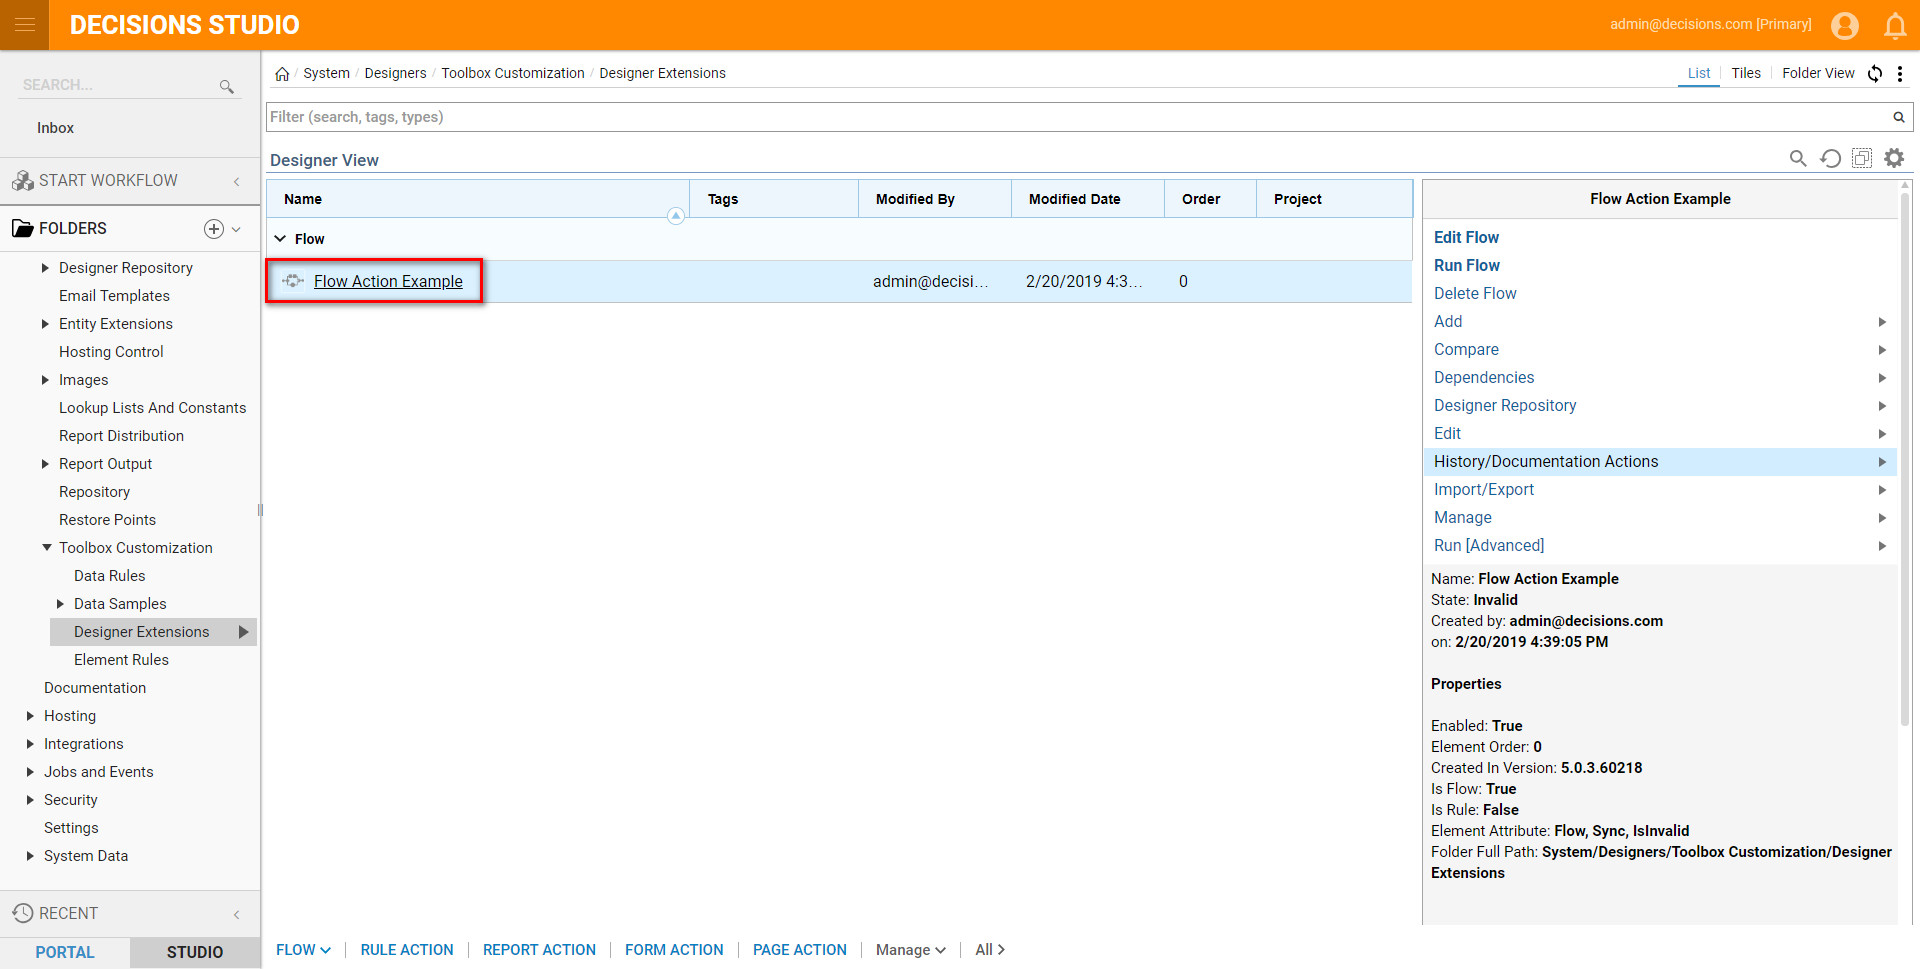Viewport: 1920px width, 969px height.
Task: Click Run Flow action
Action: pyautogui.click(x=1467, y=266)
